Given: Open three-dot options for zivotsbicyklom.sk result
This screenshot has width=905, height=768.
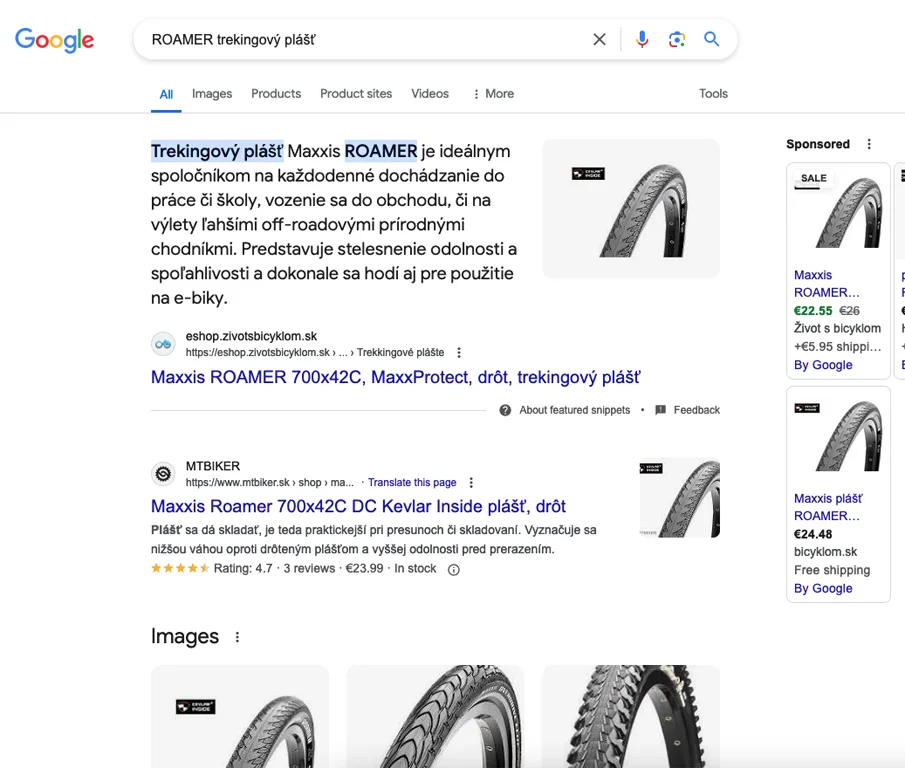Looking at the screenshot, I should click(459, 353).
